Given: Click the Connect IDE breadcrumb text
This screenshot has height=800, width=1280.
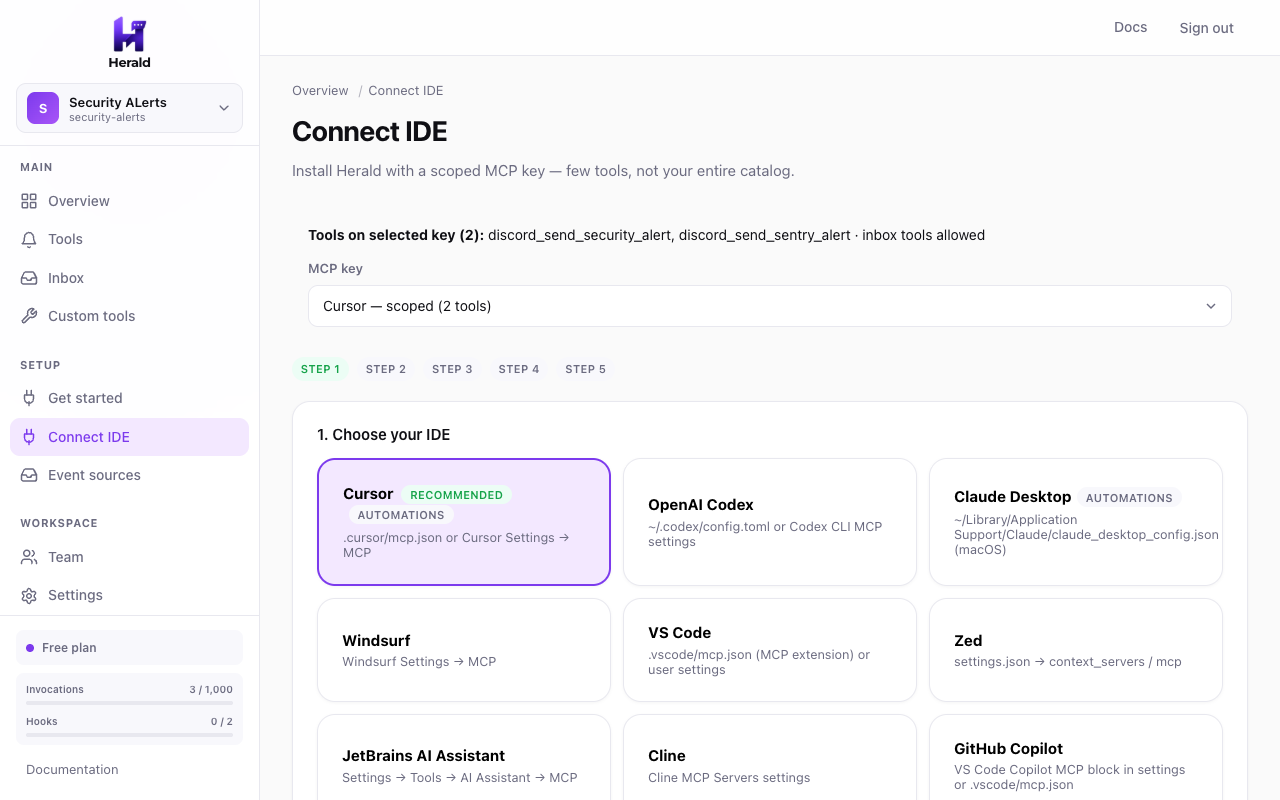Looking at the screenshot, I should pyautogui.click(x=406, y=90).
